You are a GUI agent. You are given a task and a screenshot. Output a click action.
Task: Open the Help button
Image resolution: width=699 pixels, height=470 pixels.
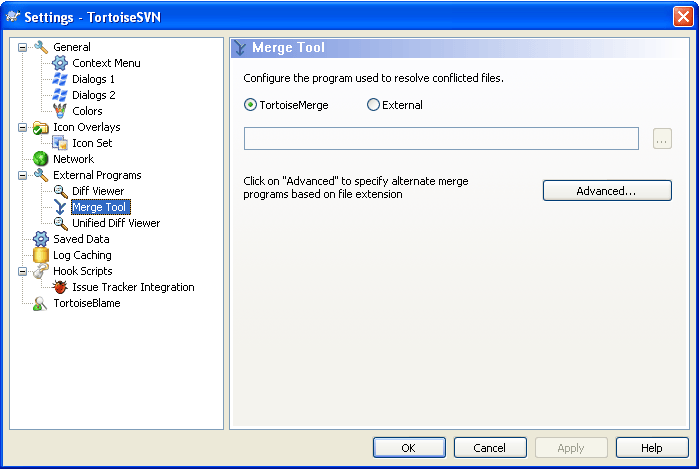(652, 448)
